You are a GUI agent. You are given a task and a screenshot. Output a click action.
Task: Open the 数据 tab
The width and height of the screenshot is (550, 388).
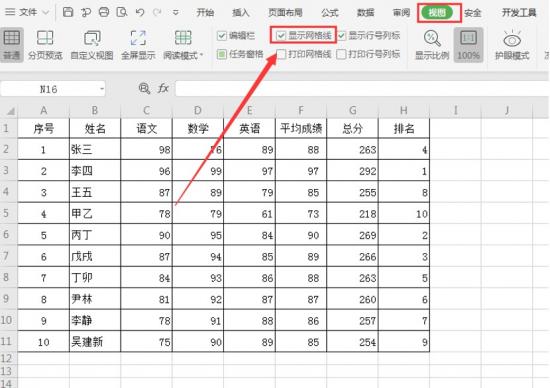(365, 13)
